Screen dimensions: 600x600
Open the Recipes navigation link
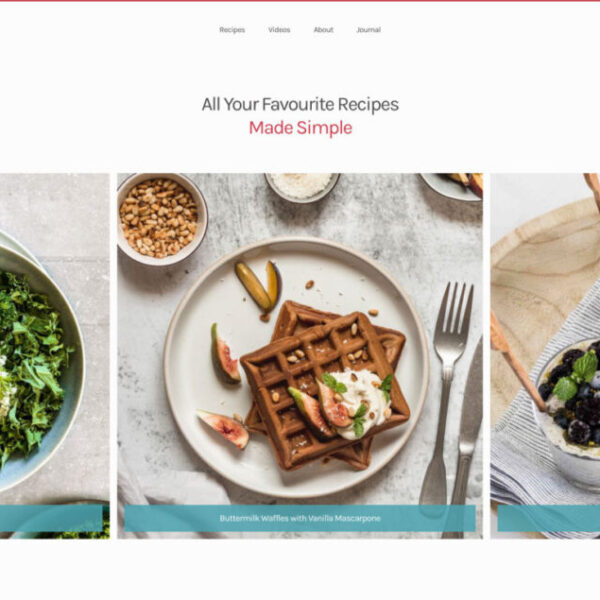(232, 30)
